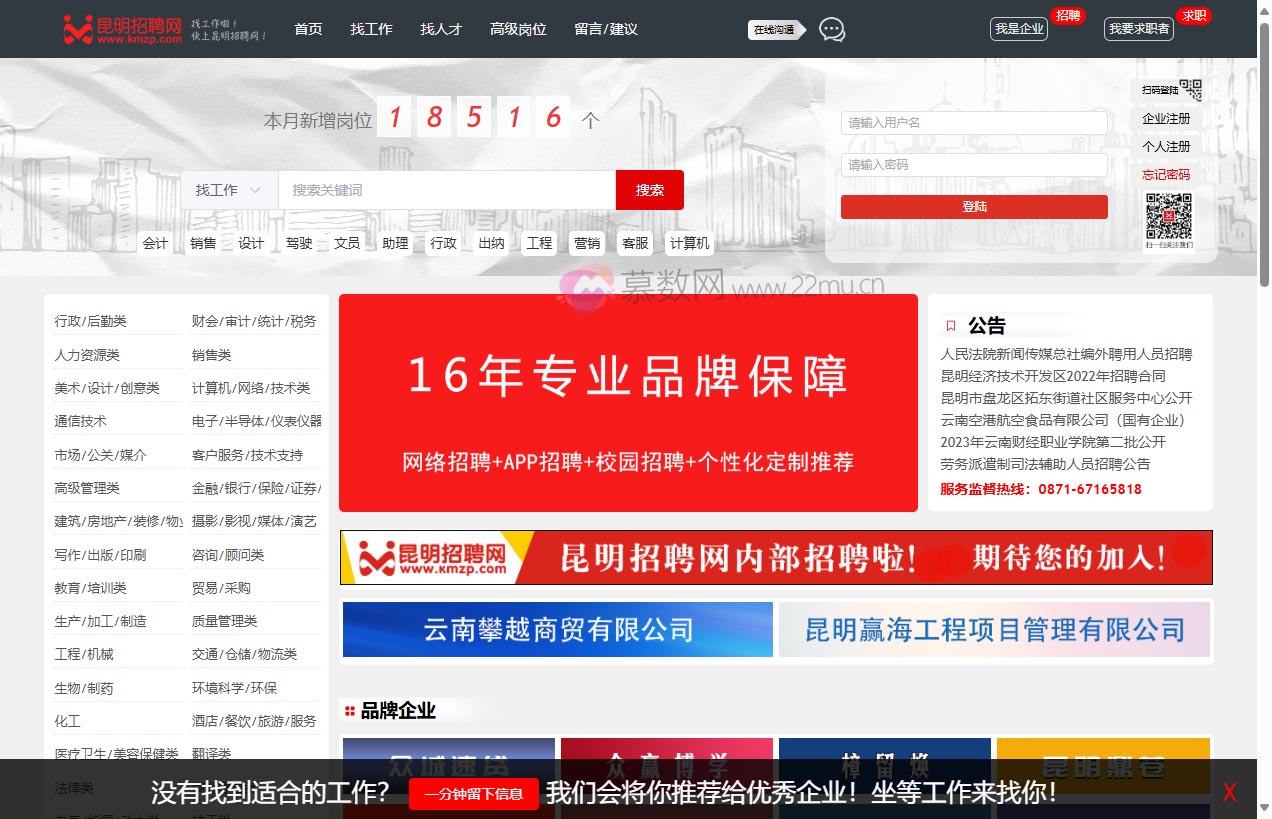1272x819 pixels.
Task: Select 首页 in the top navigation
Action: (308, 29)
